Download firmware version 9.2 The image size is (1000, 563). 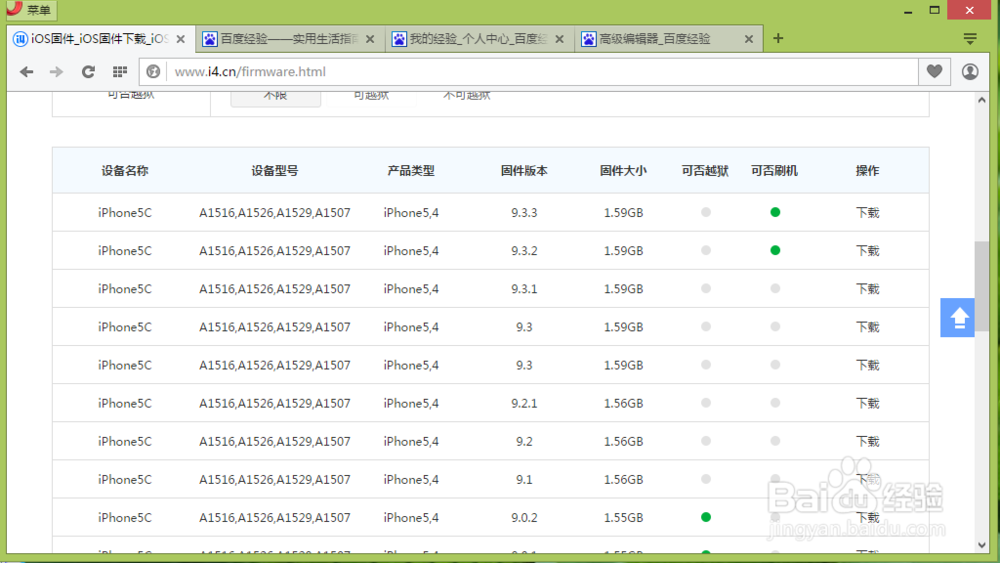pos(867,442)
